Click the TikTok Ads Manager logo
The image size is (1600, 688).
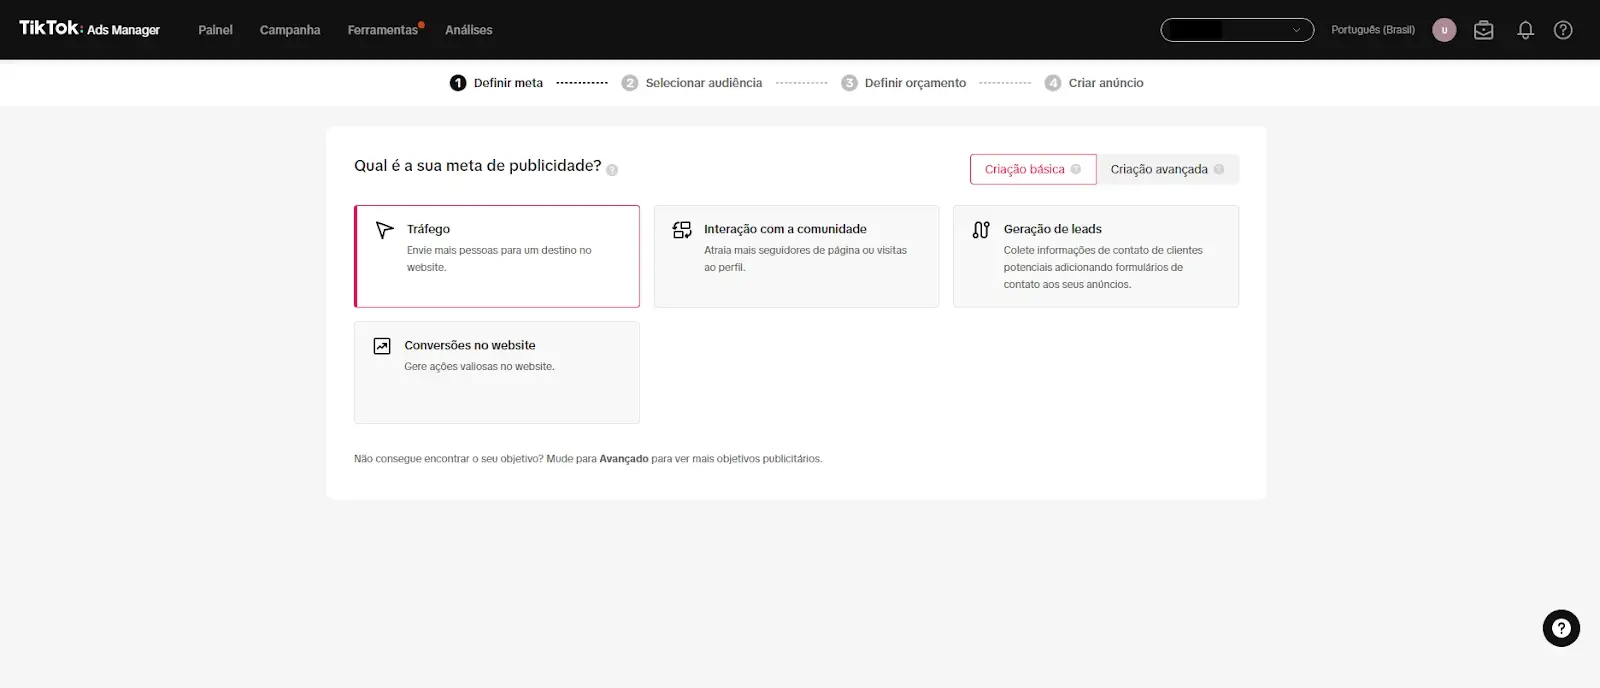(x=89, y=29)
